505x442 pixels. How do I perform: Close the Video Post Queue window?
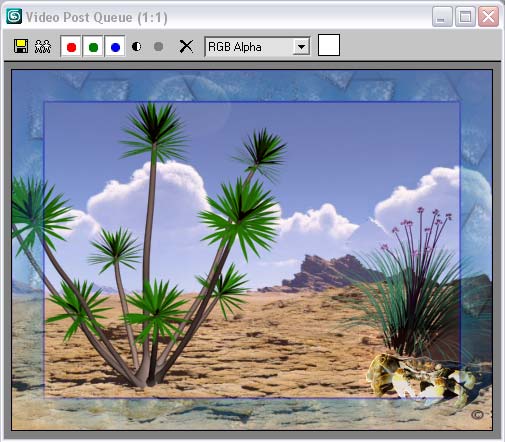point(488,16)
